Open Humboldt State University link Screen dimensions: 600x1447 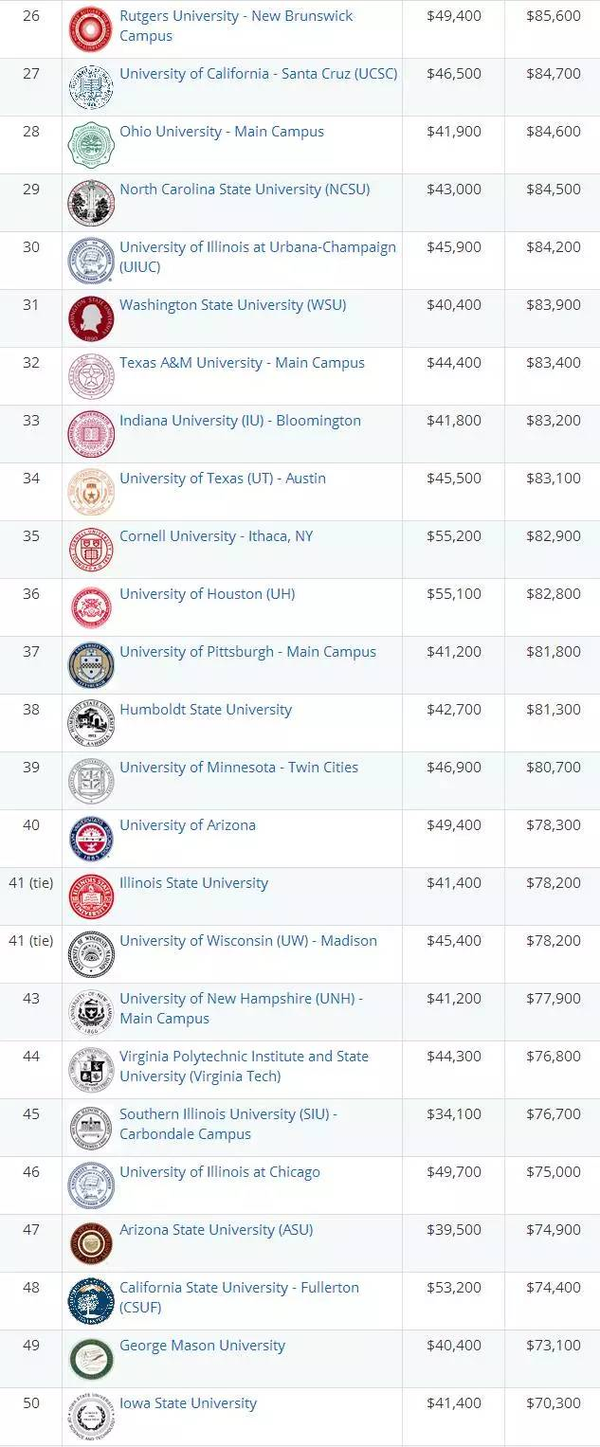(x=206, y=709)
